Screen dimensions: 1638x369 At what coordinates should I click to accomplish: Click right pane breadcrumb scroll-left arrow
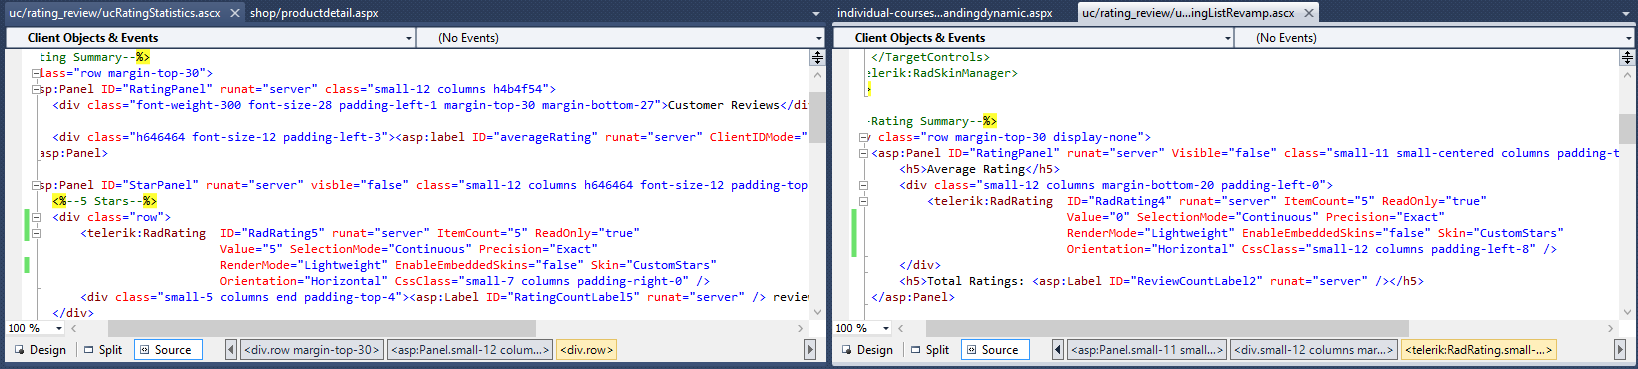coord(1058,350)
